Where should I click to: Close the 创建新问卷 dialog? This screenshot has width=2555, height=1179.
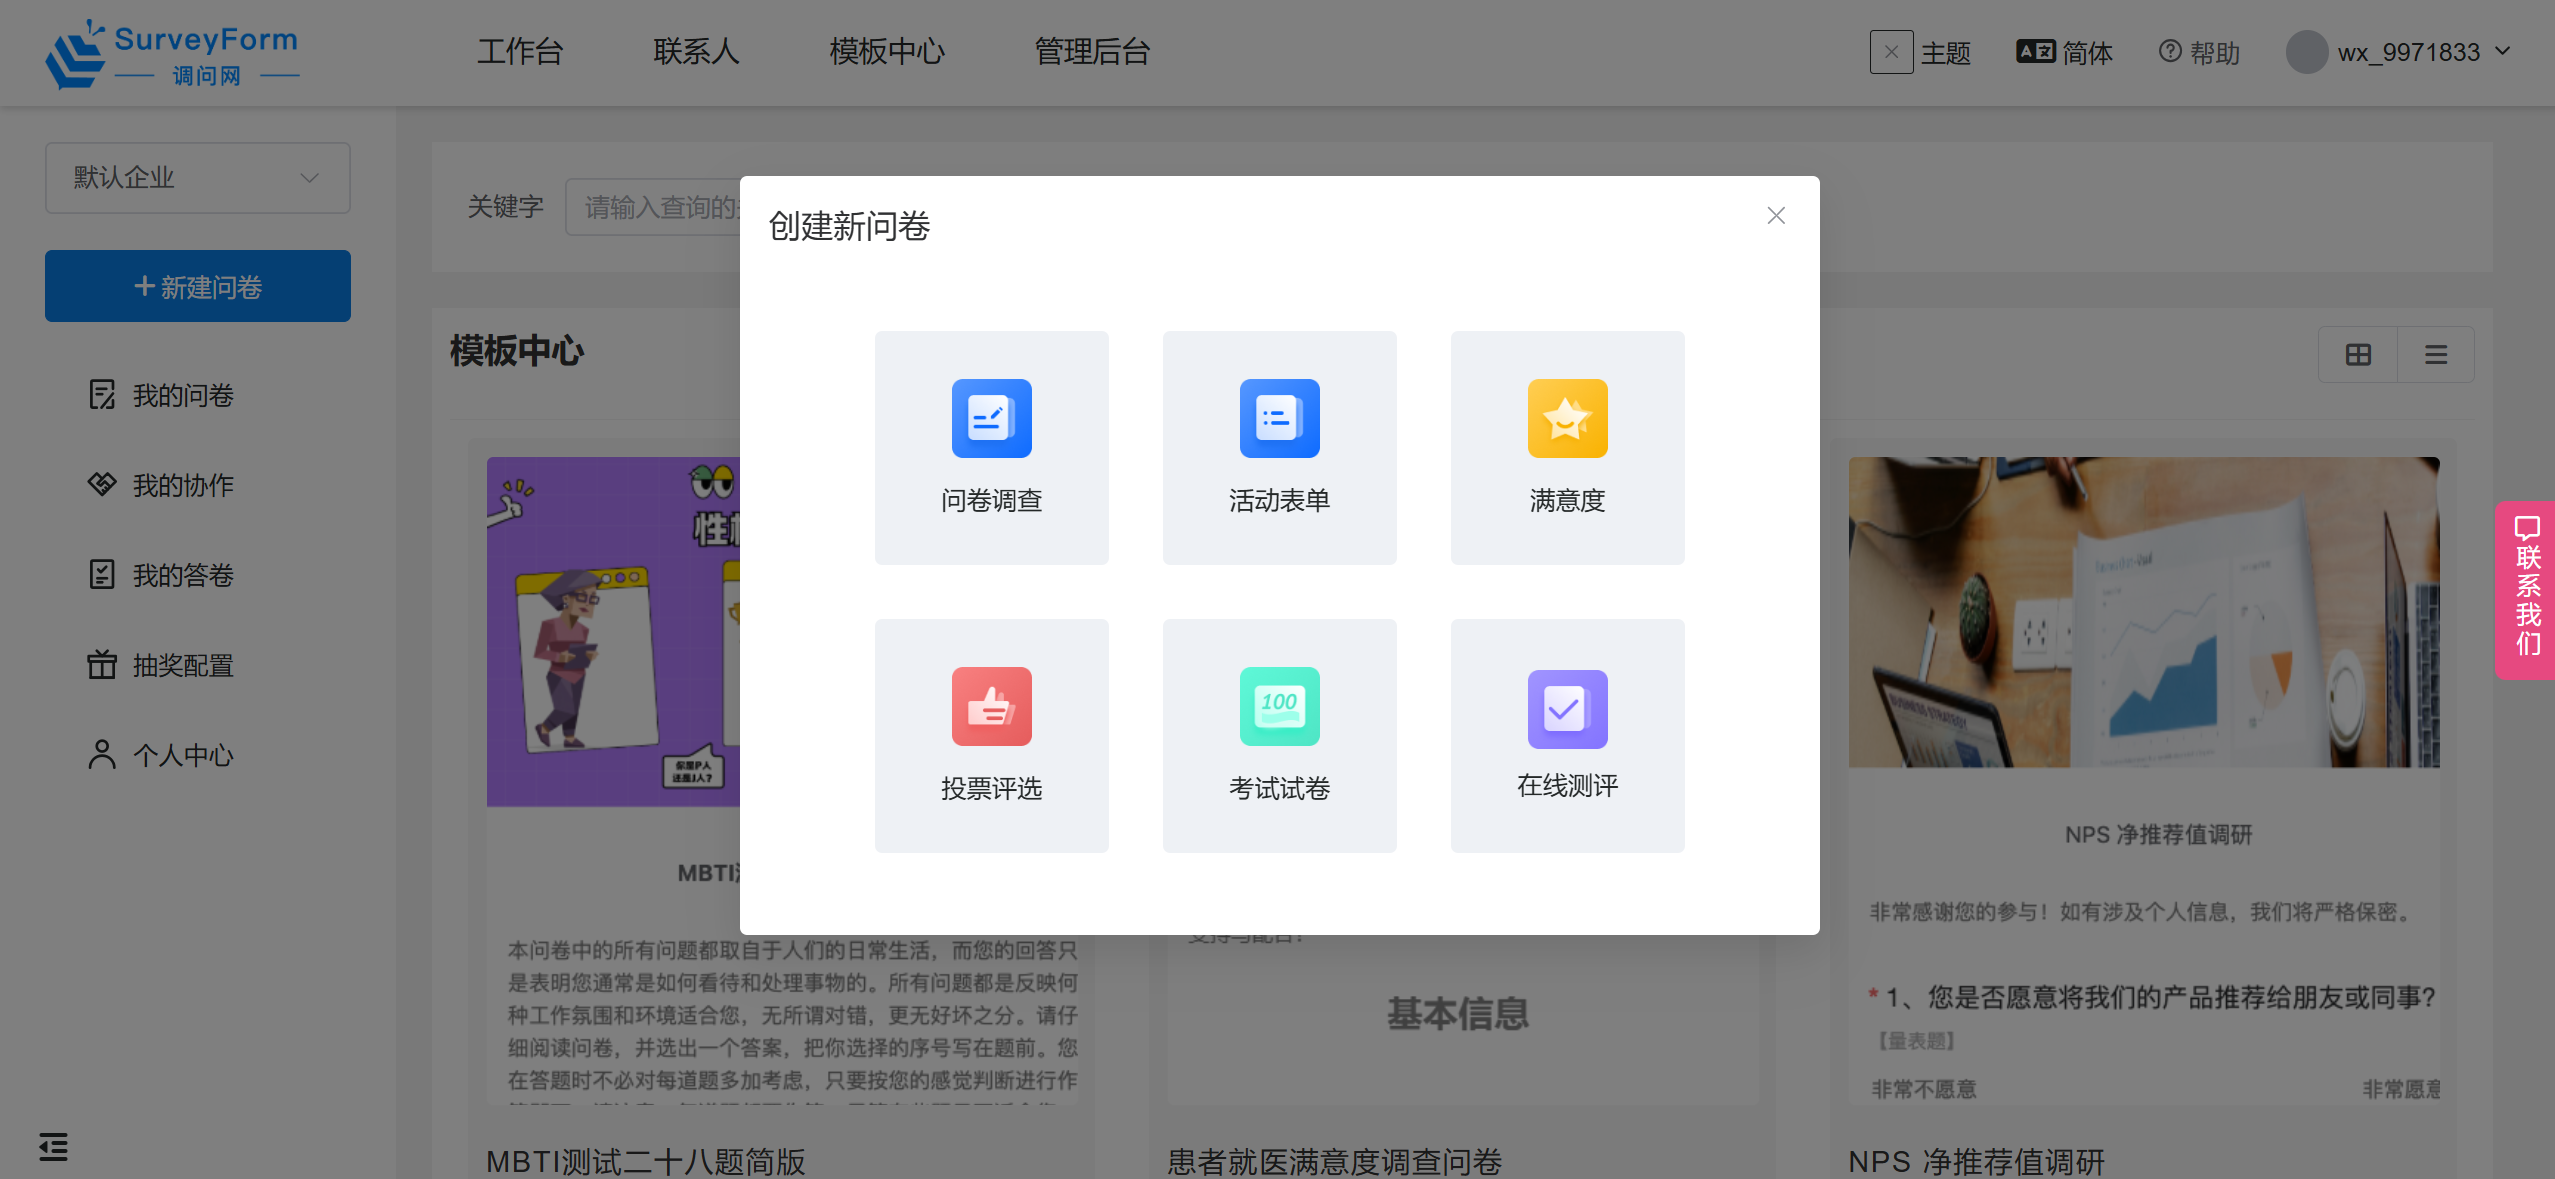[1776, 215]
